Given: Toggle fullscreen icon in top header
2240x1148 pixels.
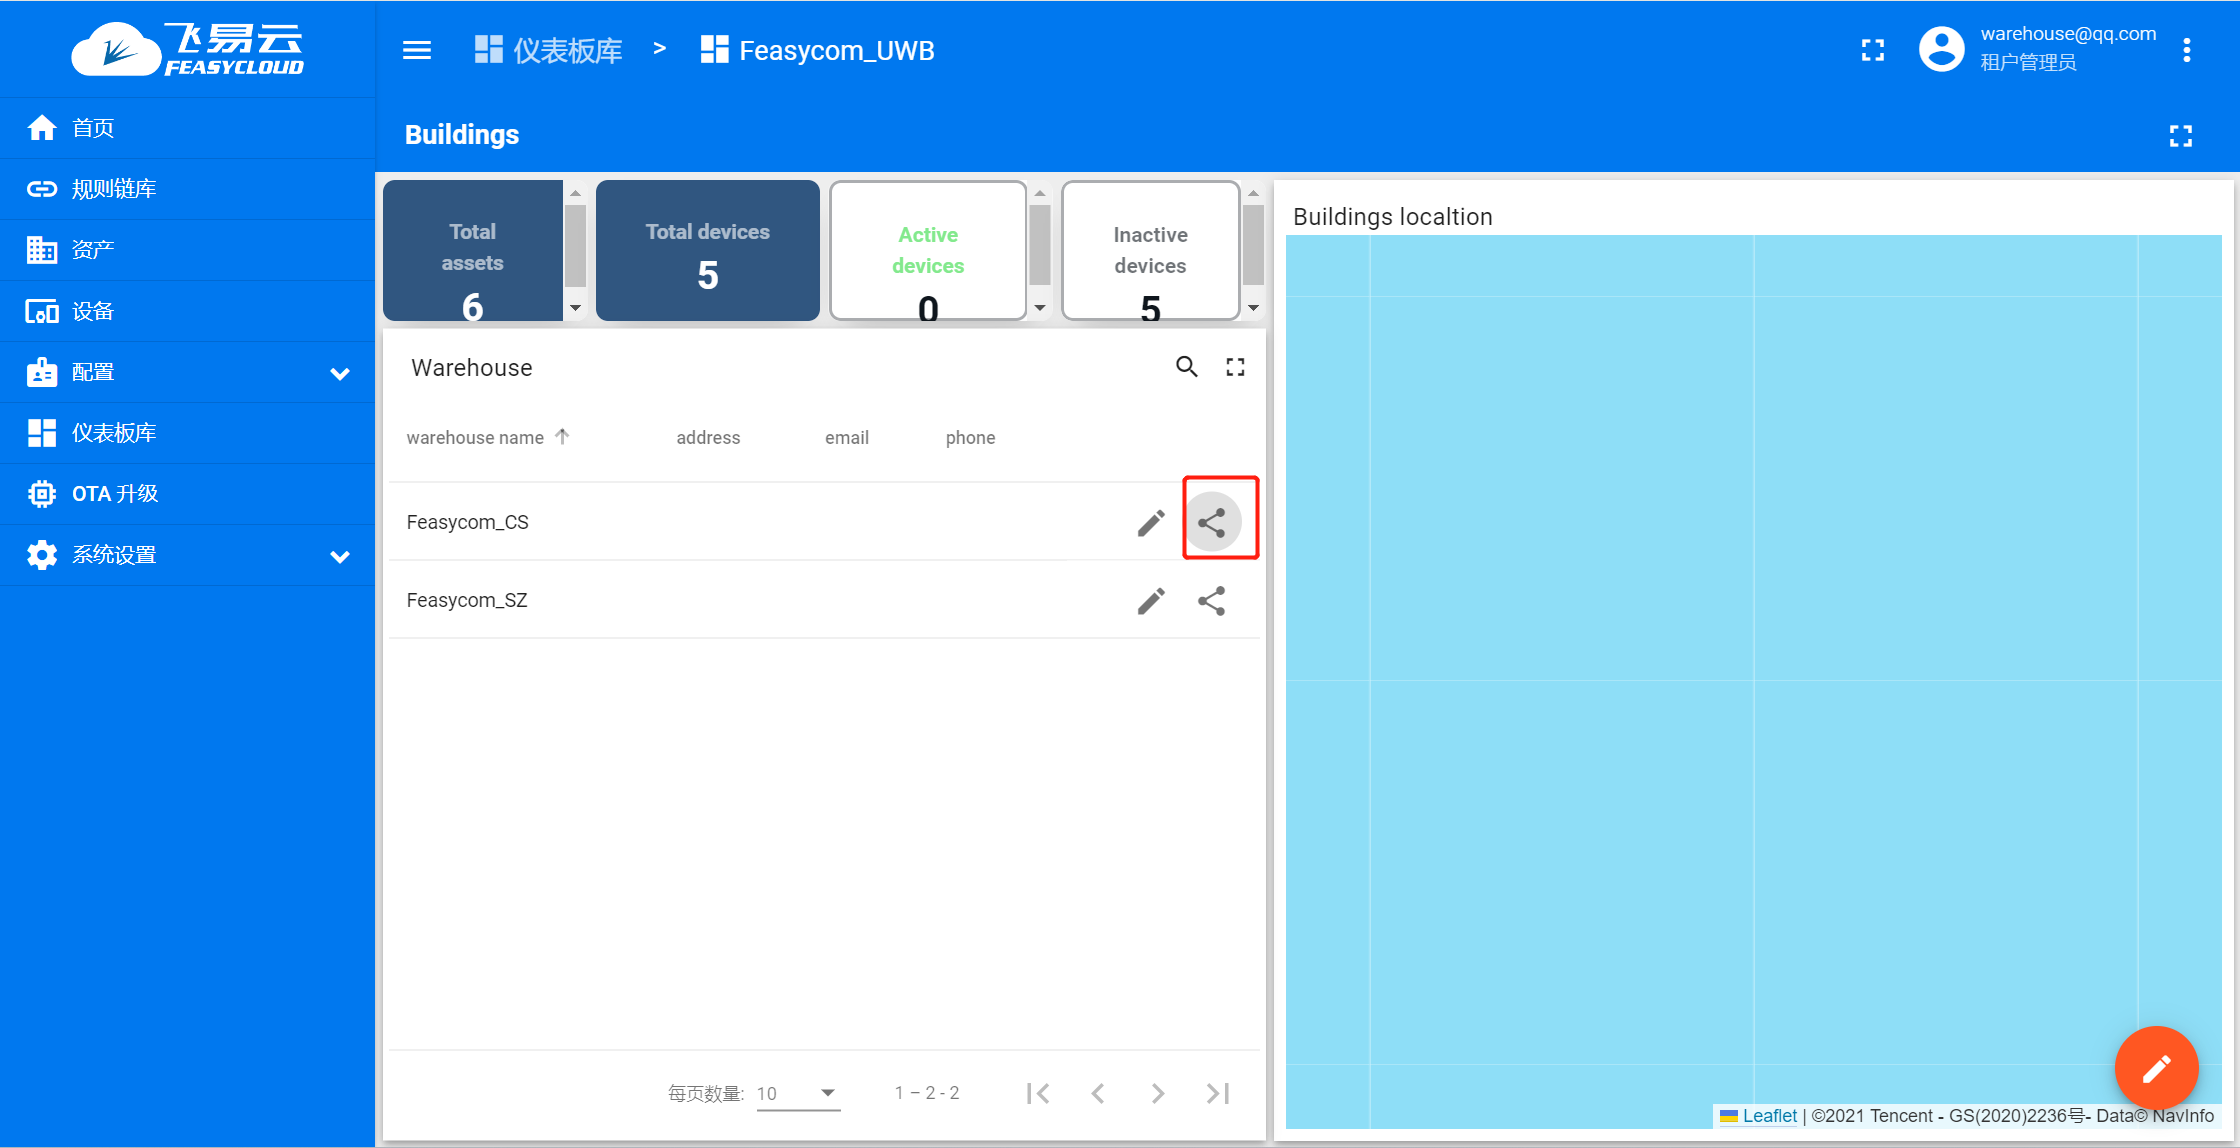Looking at the screenshot, I should 1872,50.
